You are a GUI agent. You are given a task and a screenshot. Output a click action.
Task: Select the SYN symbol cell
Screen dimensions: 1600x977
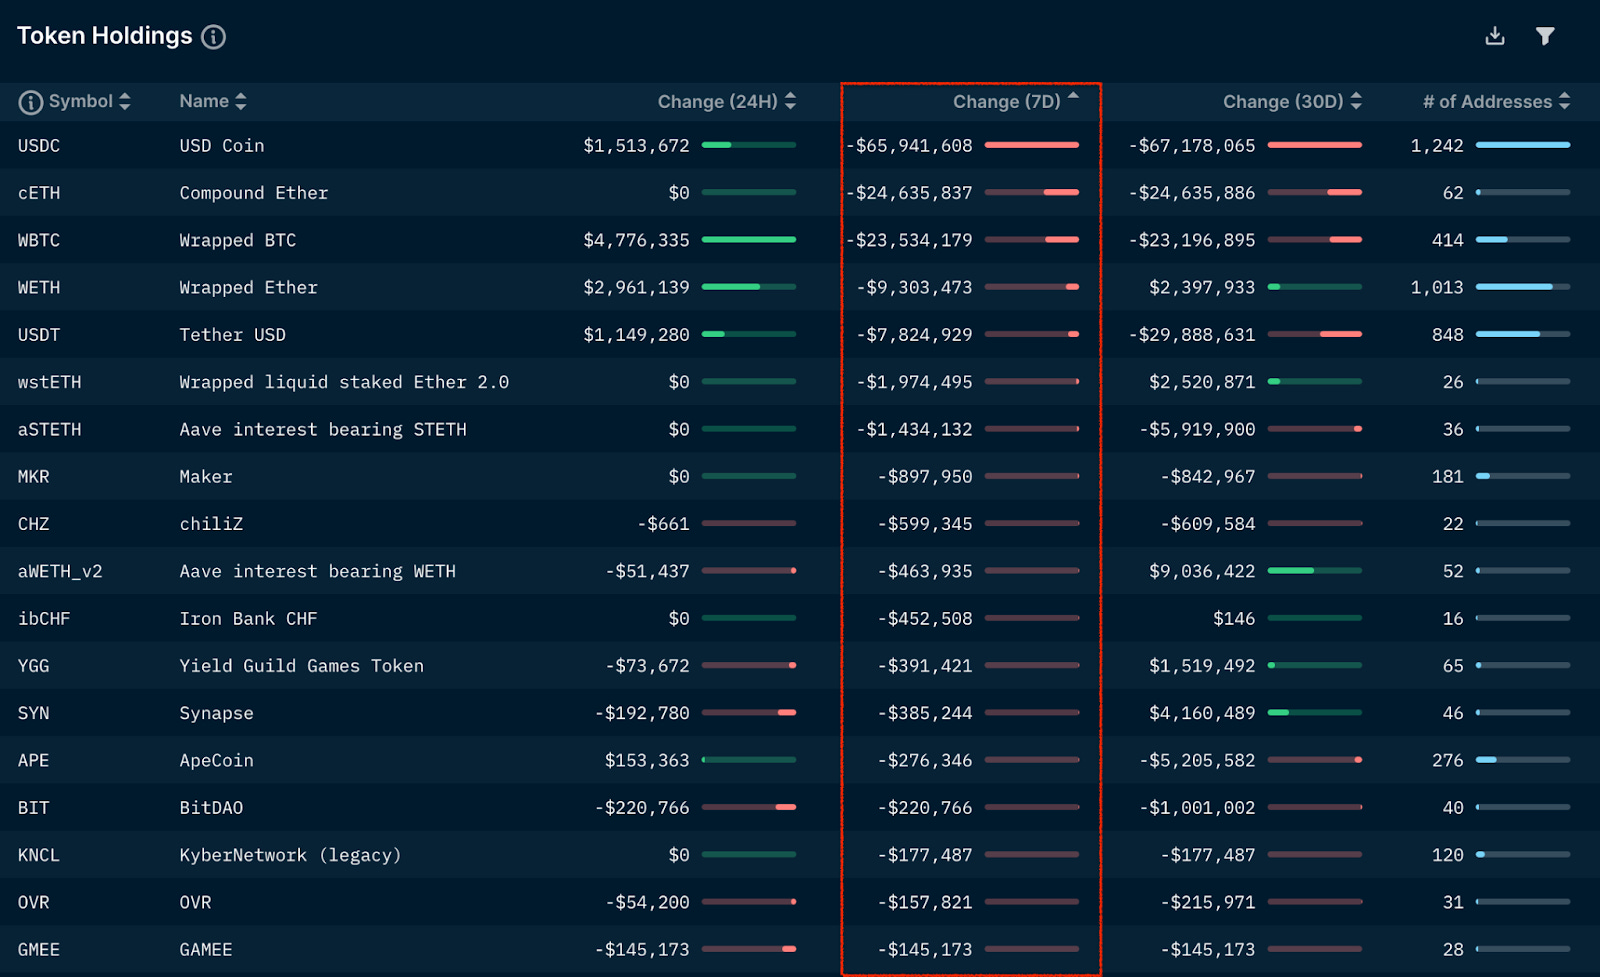(34, 713)
